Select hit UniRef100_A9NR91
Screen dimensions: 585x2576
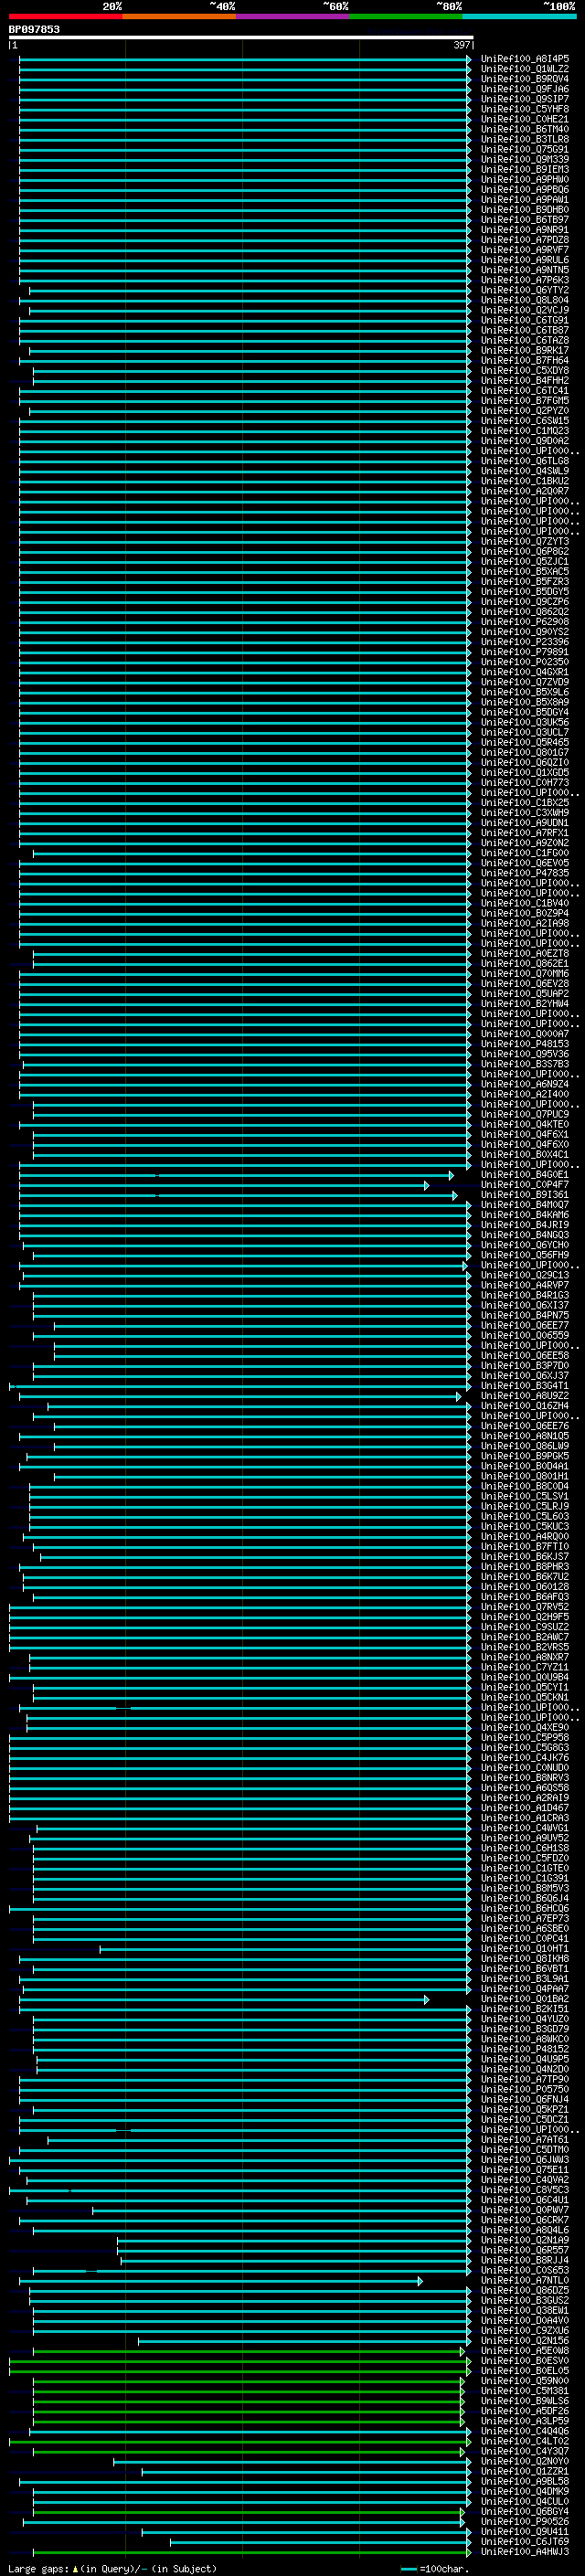coord(525,230)
